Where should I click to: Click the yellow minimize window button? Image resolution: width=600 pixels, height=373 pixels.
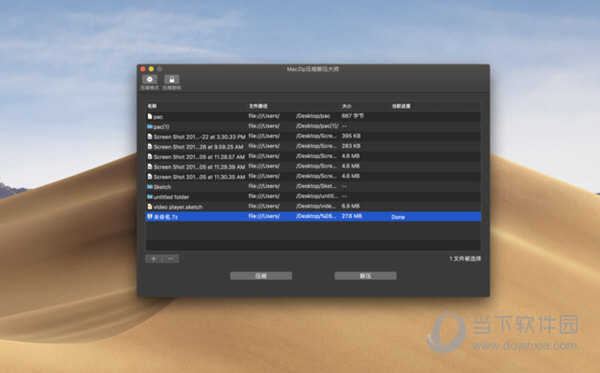151,69
